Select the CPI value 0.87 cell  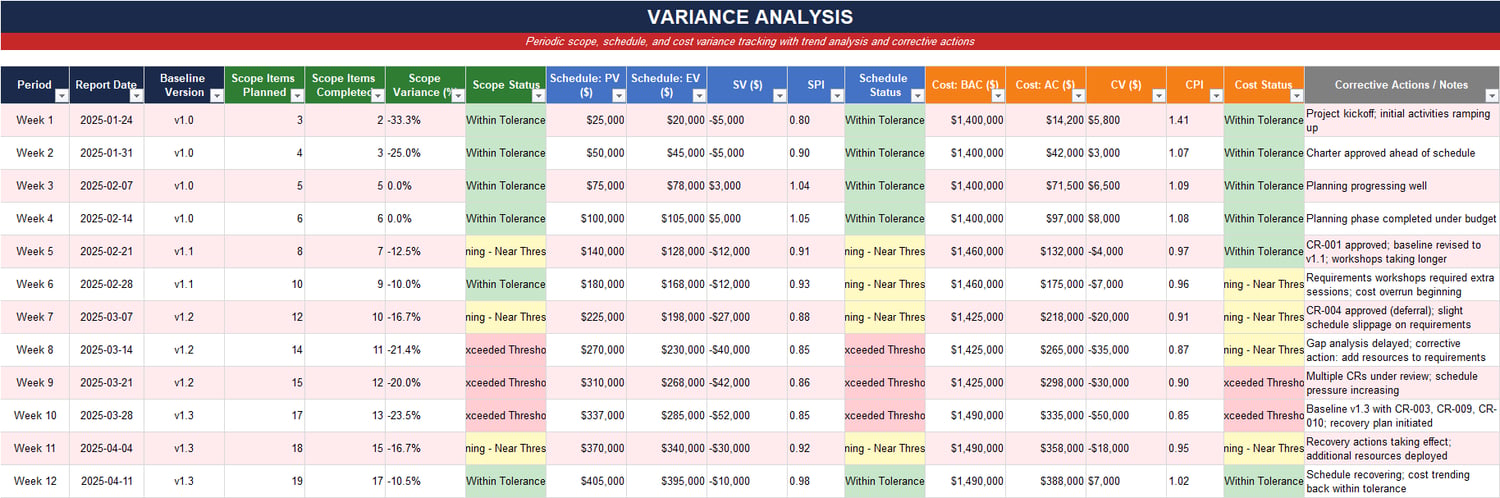coord(1195,350)
